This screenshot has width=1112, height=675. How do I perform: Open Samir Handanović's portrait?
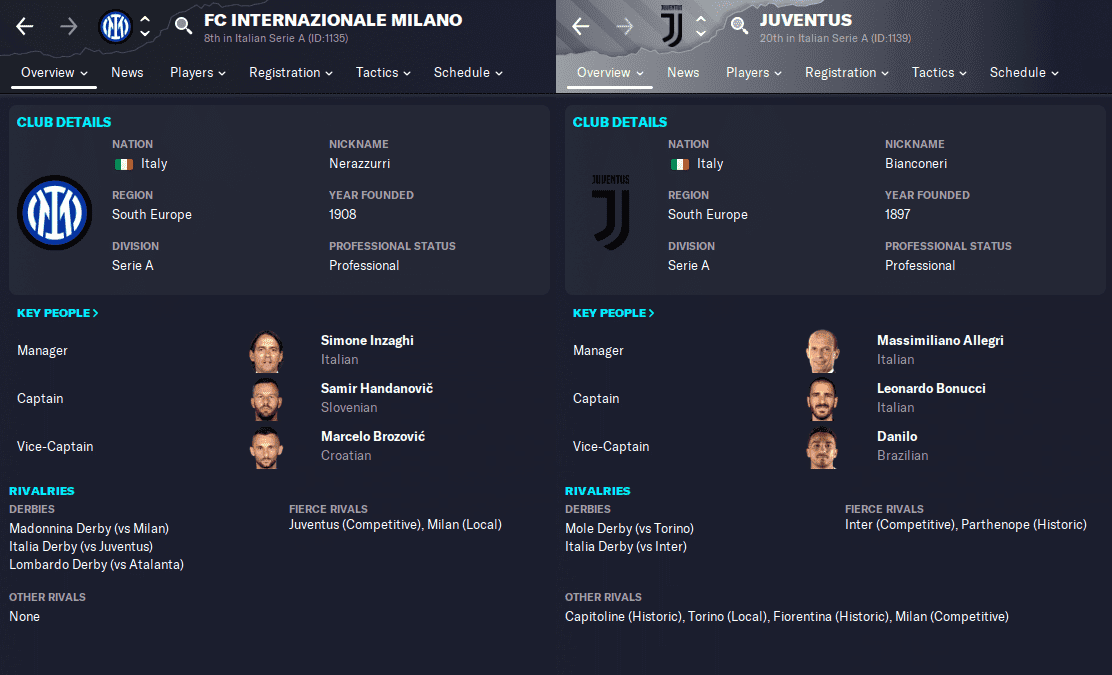(x=267, y=399)
